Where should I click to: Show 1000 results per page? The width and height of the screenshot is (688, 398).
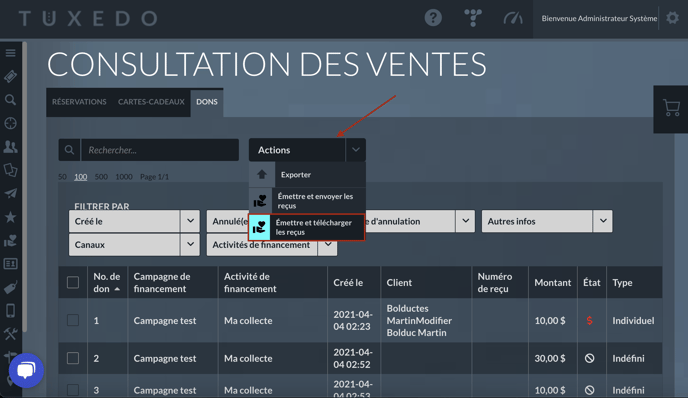point(124,176)
